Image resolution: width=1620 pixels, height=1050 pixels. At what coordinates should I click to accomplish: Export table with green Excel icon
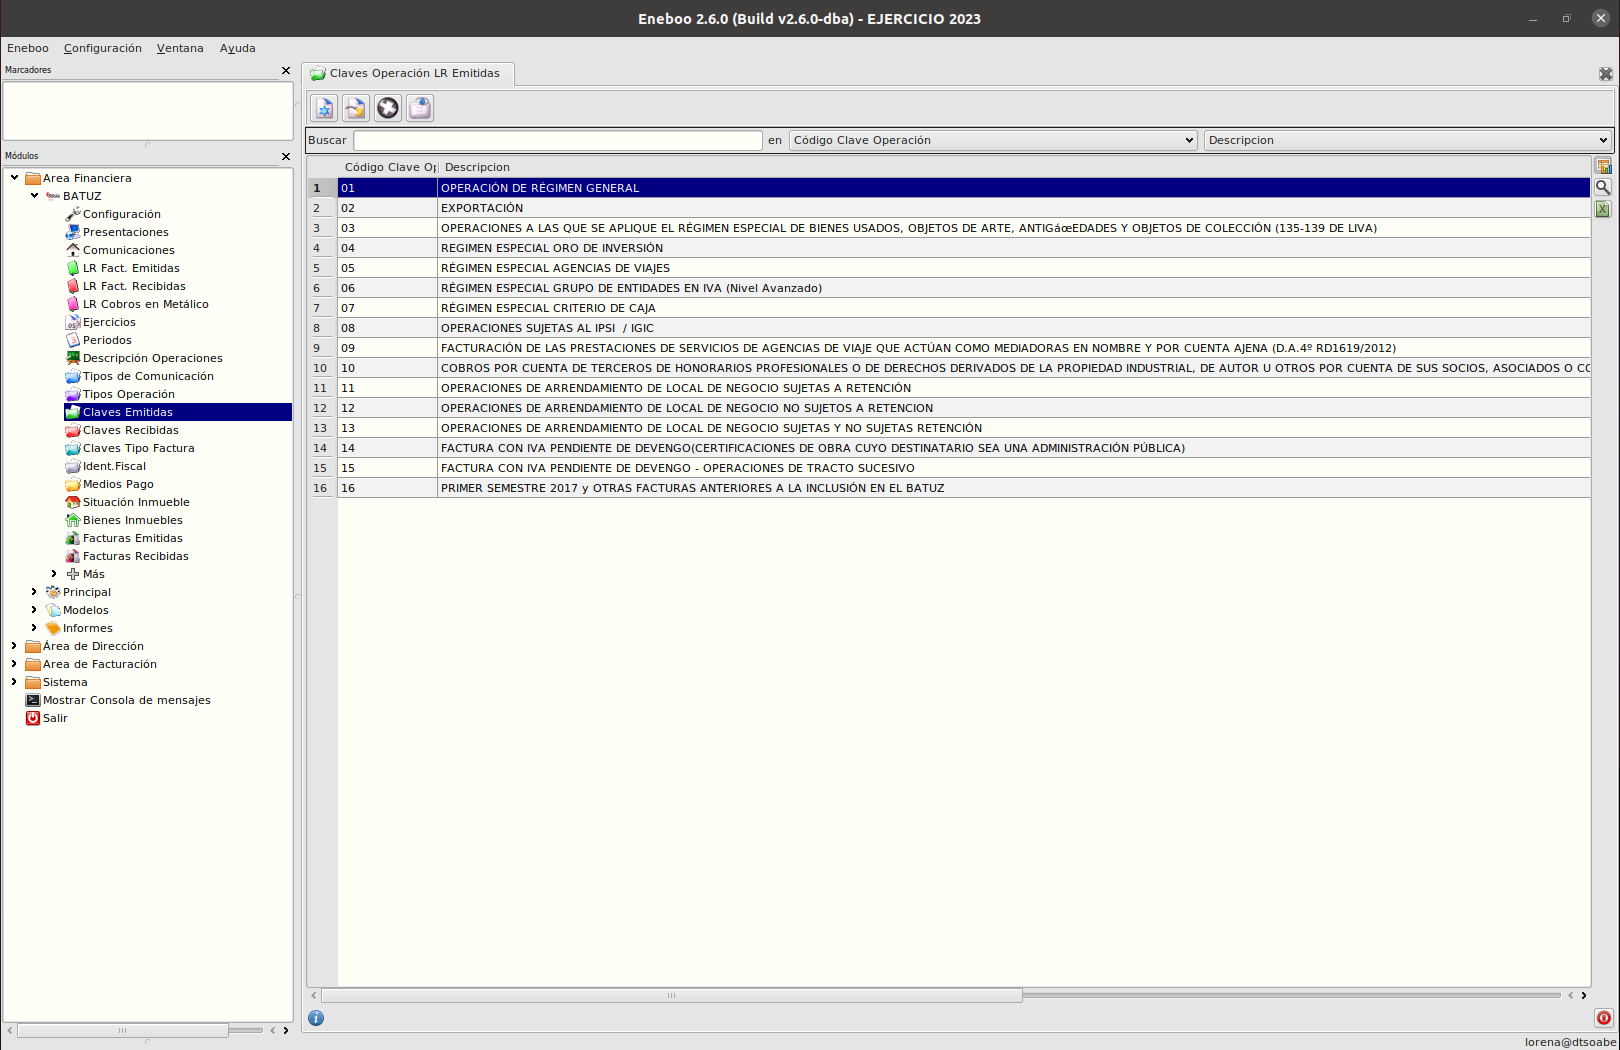coord(1603,209)
